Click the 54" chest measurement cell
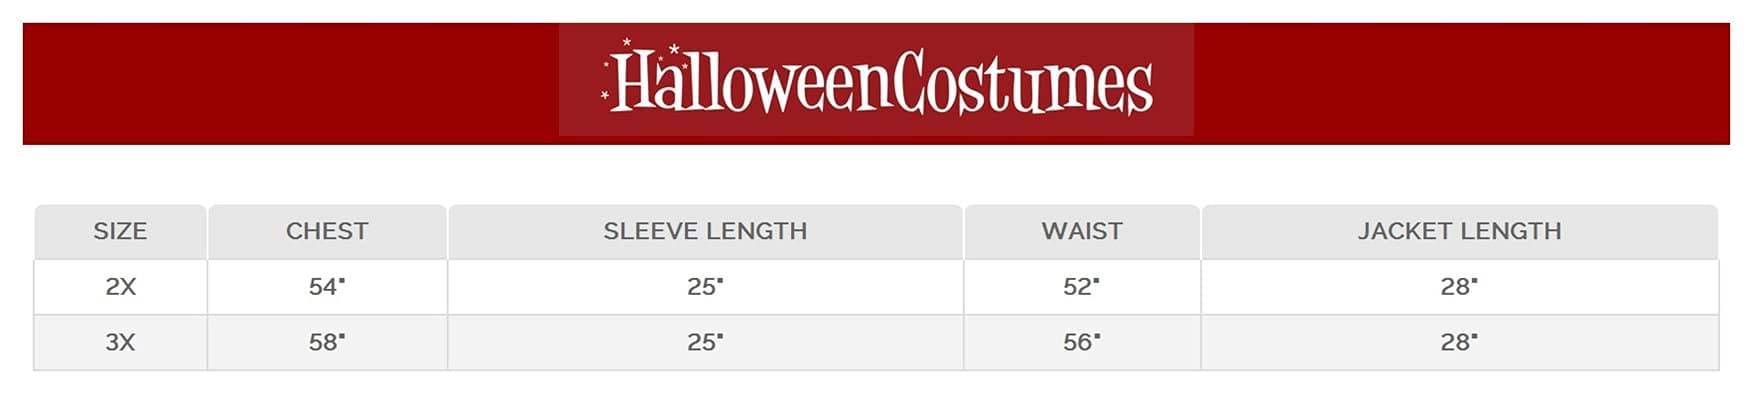The image size is (1750, 404). (327, 287)
